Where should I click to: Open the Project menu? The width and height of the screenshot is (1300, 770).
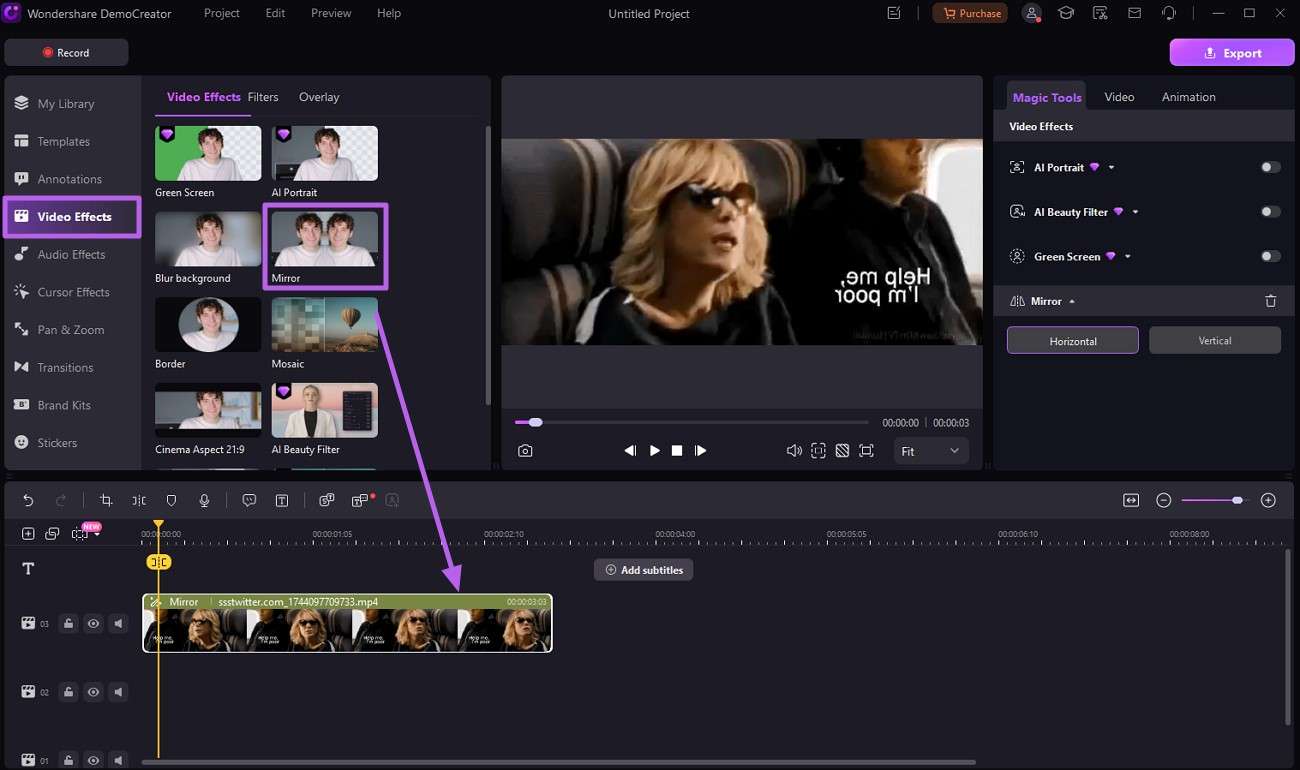(222, 13)
